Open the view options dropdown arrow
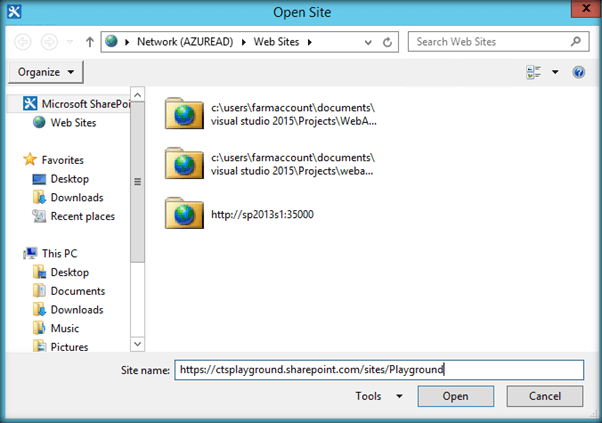The width and height of the screenshot is (602, 423). (555, 72)
